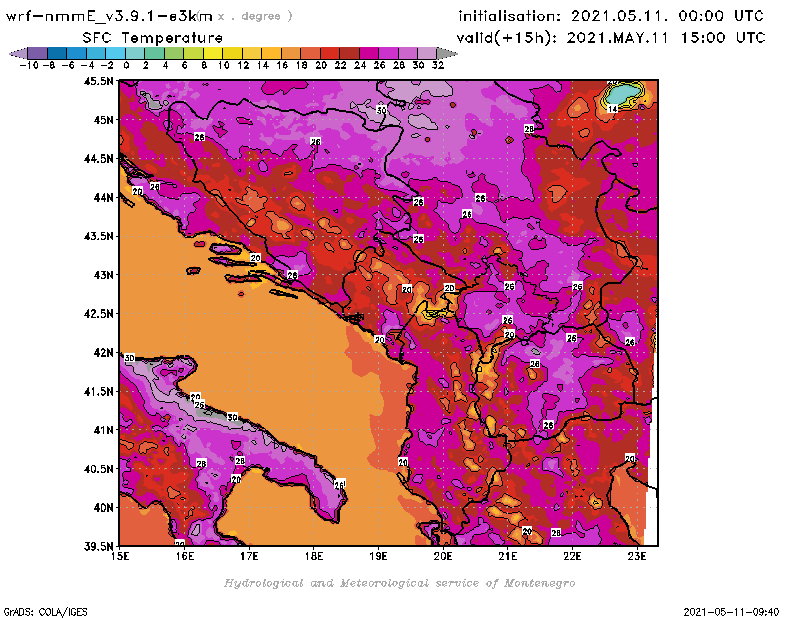Image resolution: width=800 pixels, height=618 pixels.
Task: Click the '19E' longitude label
Action: click(379, 556)
